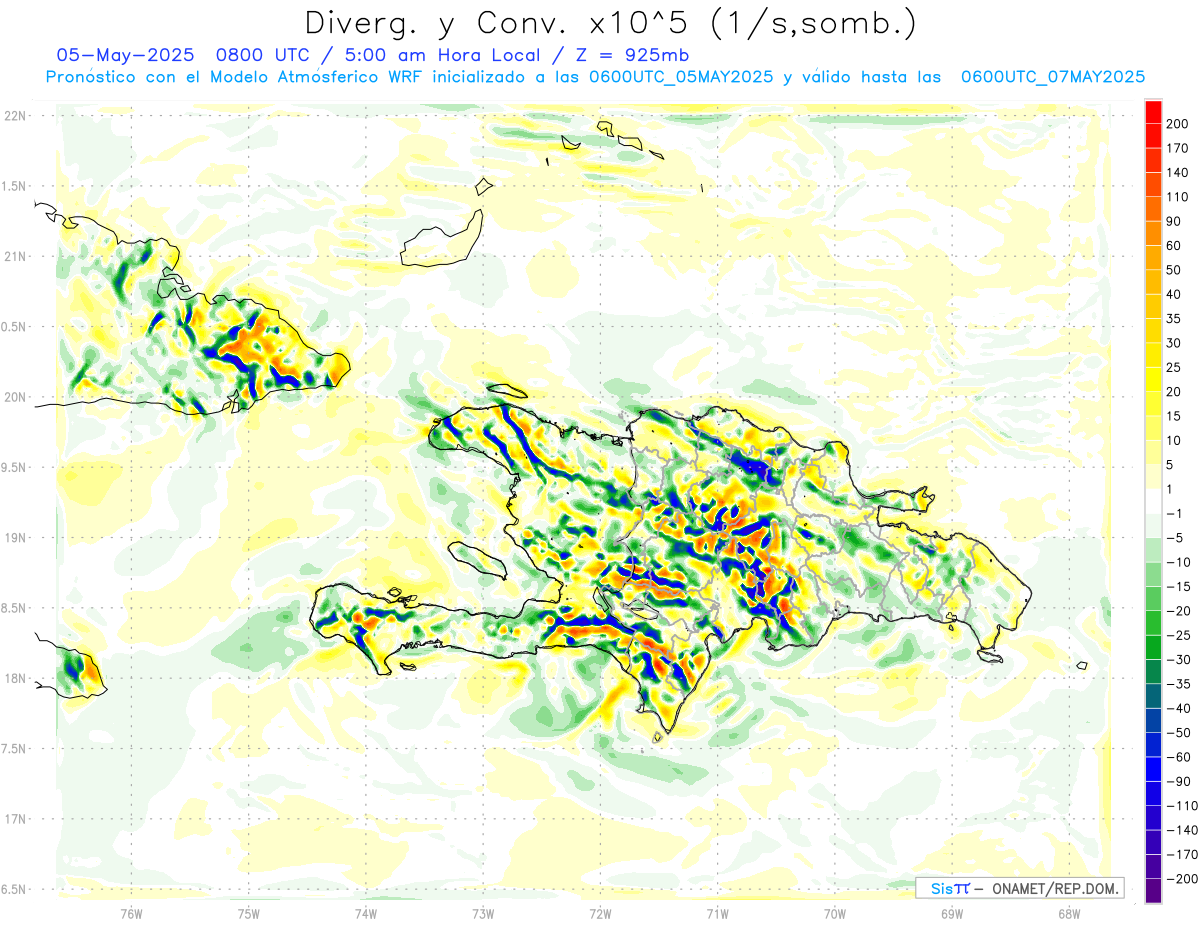Click the positive '20' colorbar label
Image resolution: width=1200 pixels, height=927 pixels.
click(1174, 392)
